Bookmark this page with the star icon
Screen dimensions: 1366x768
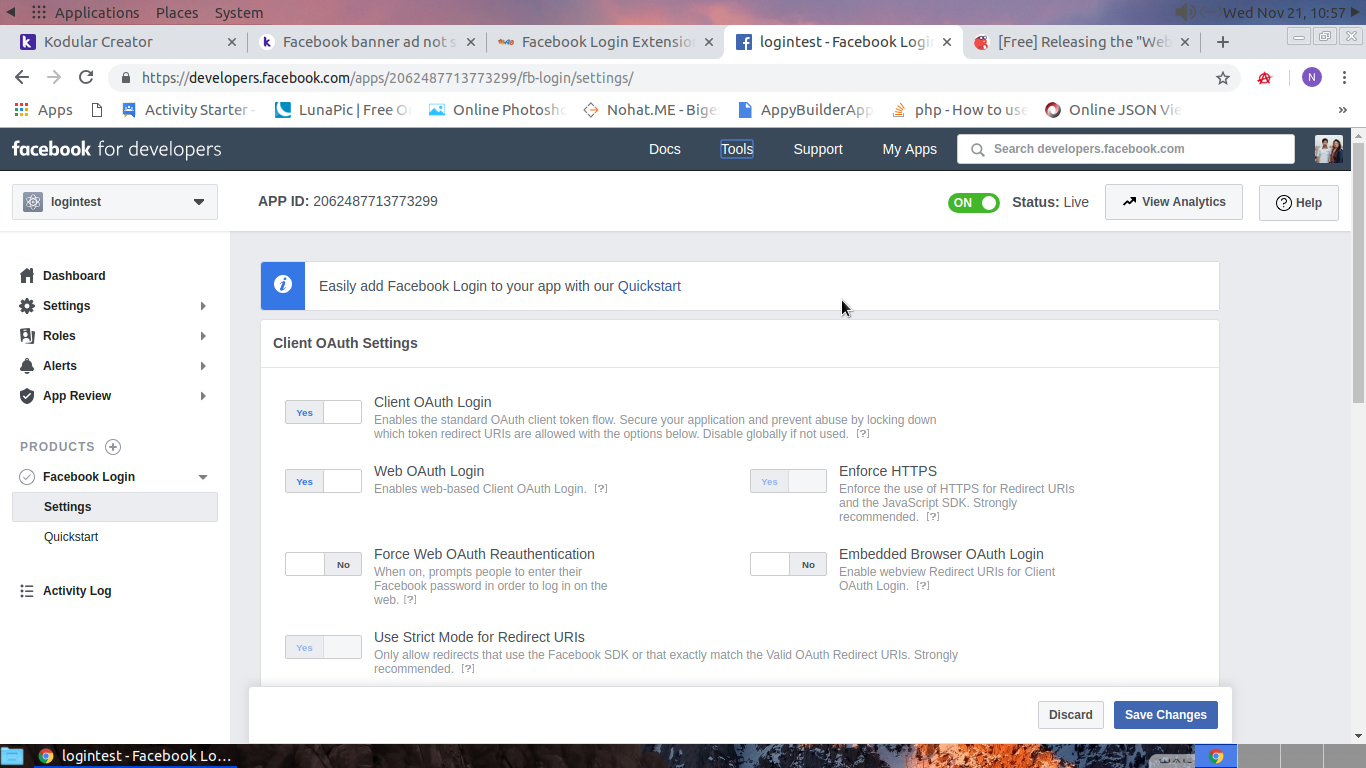[x=1222, y=78]
